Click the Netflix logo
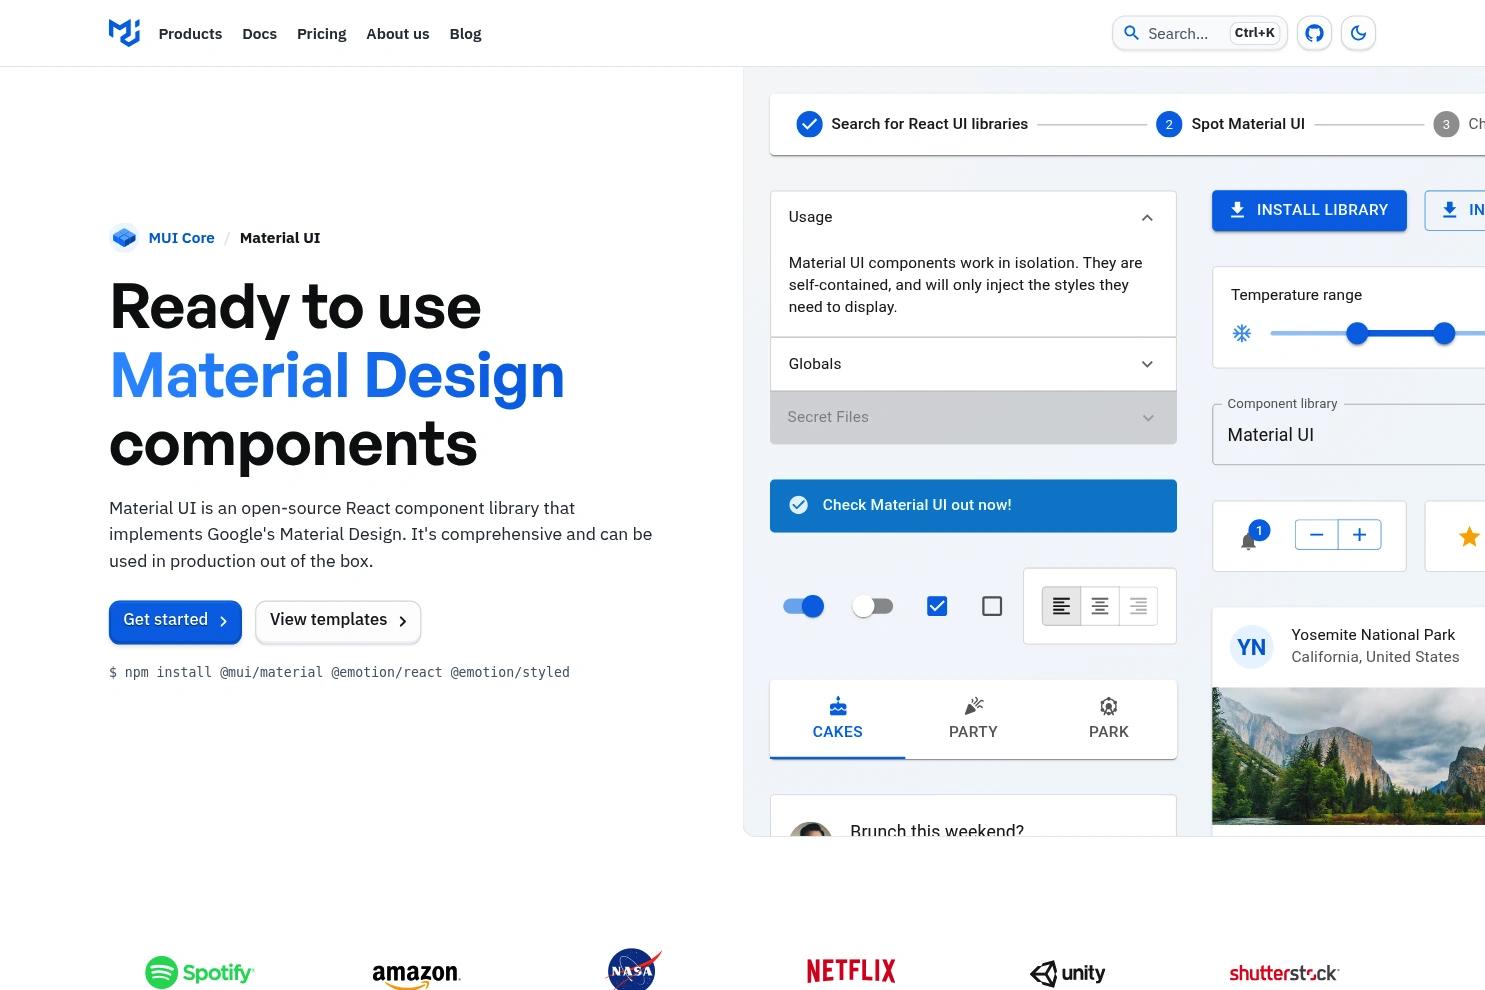This screenshot has height=990, width=1485. pyautogui.click(x=851, y=971)
